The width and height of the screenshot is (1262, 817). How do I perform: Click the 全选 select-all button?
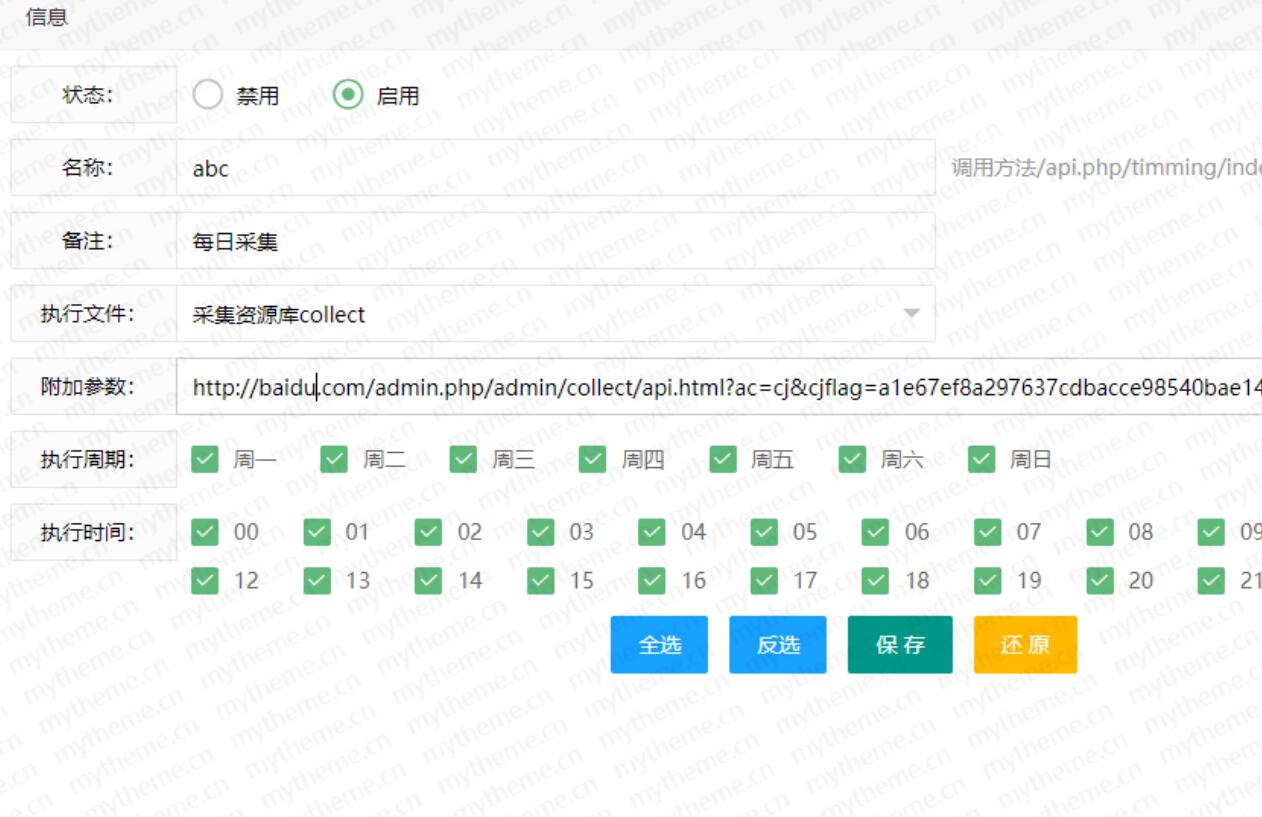point(659,645)
